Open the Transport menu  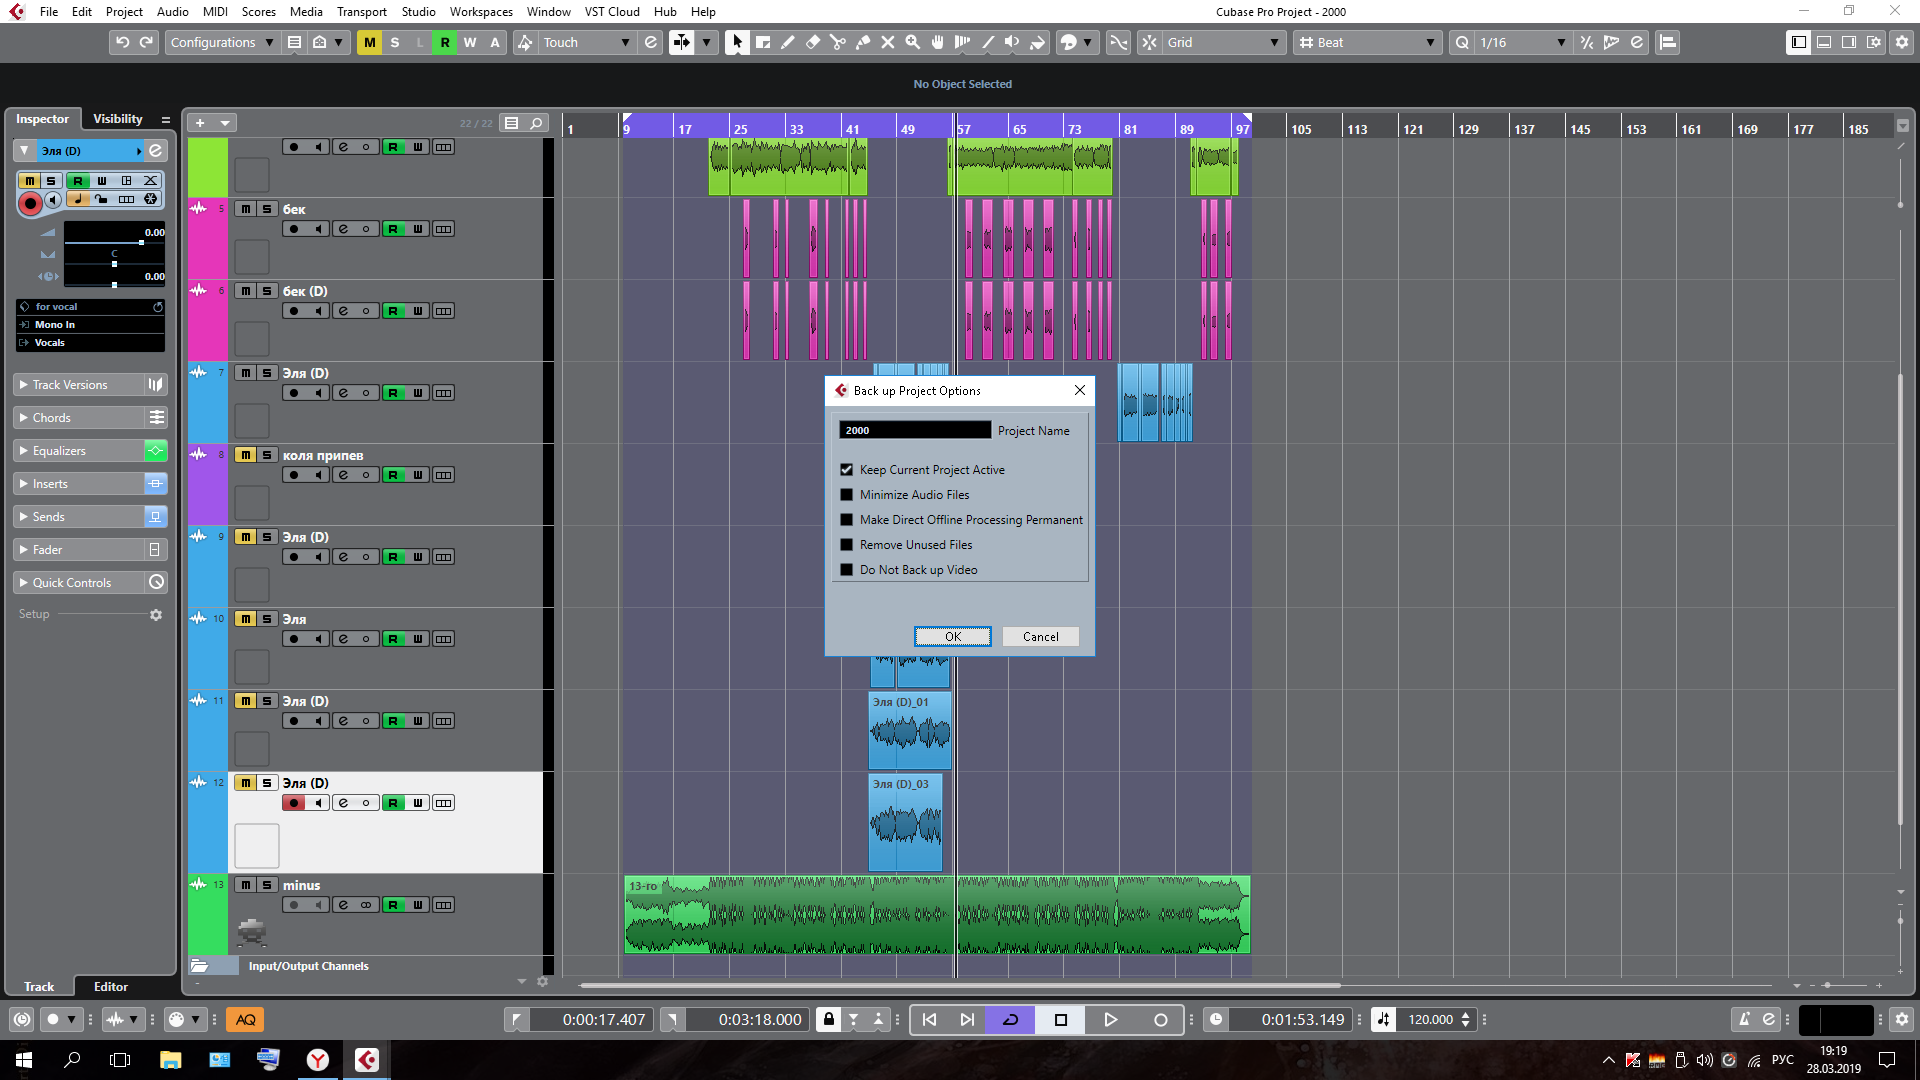tap(361, 12)
